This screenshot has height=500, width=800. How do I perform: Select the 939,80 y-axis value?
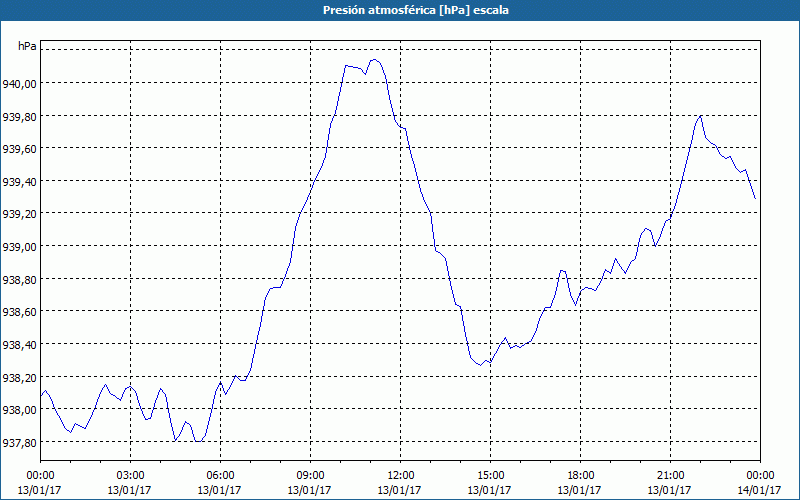(x=19, y=116)
